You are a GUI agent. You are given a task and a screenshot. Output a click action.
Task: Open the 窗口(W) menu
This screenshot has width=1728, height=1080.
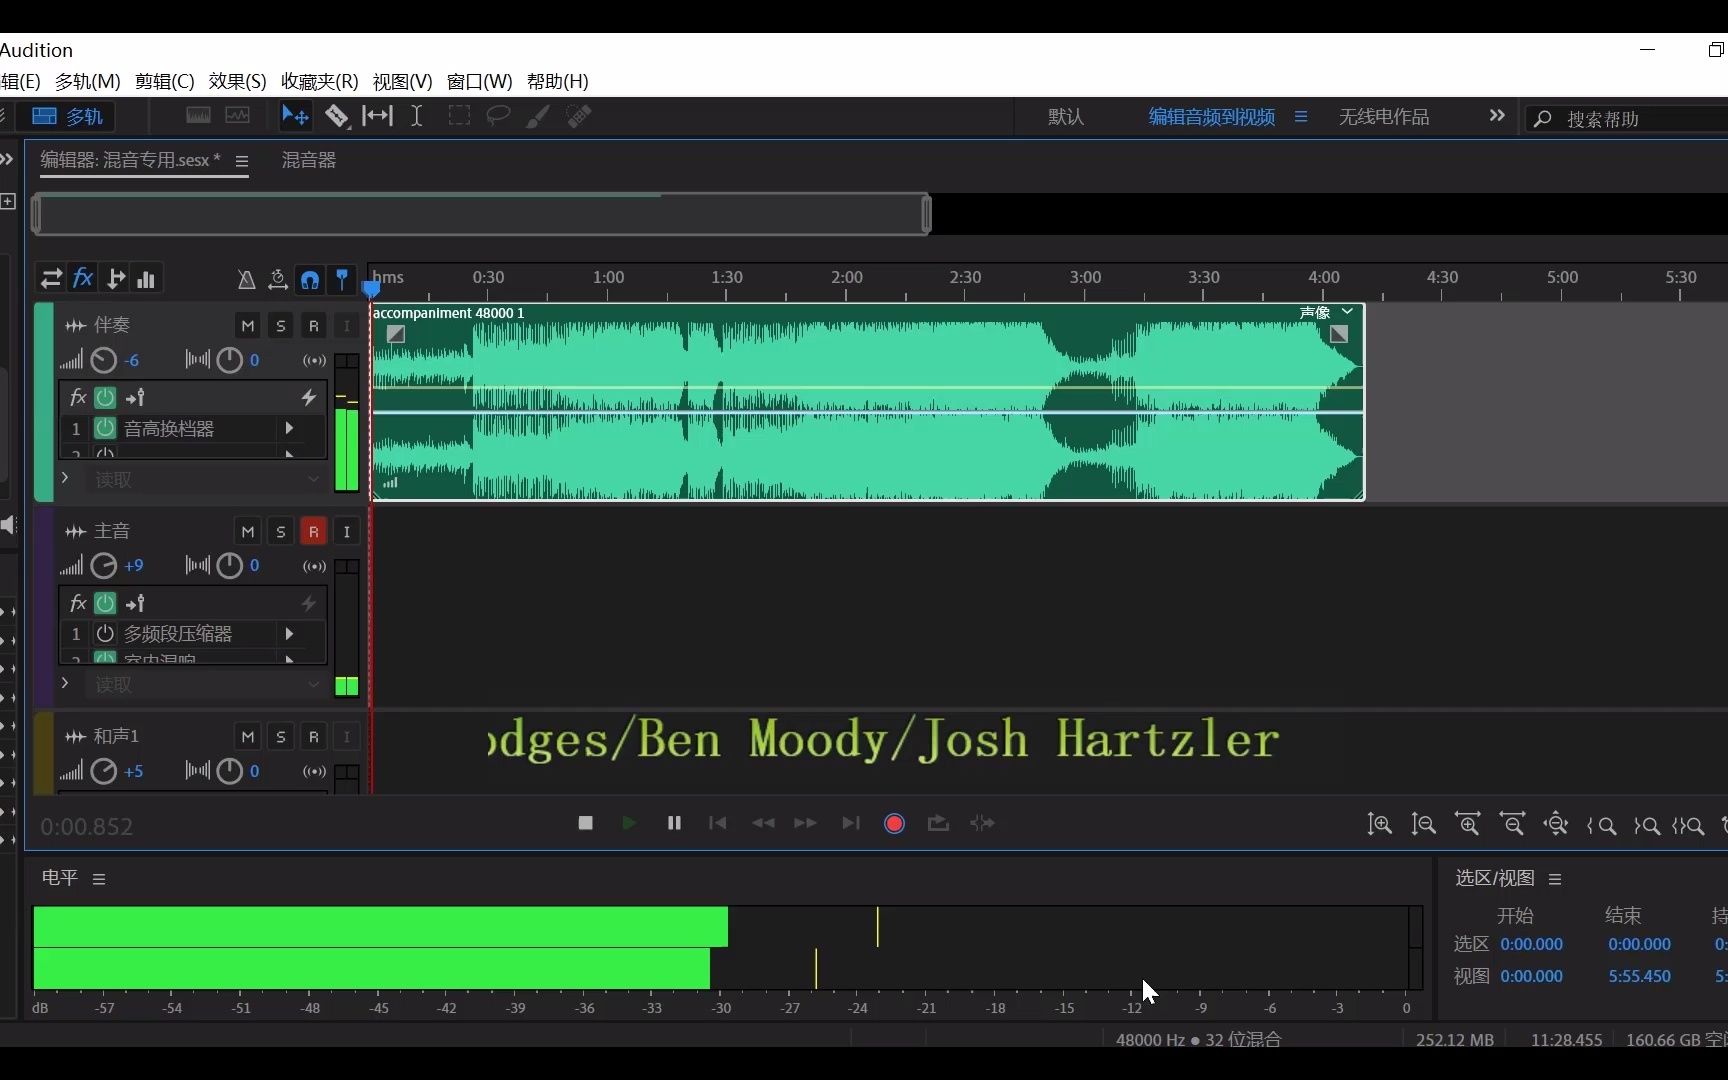pyautogui.click(x=480, y=82)
